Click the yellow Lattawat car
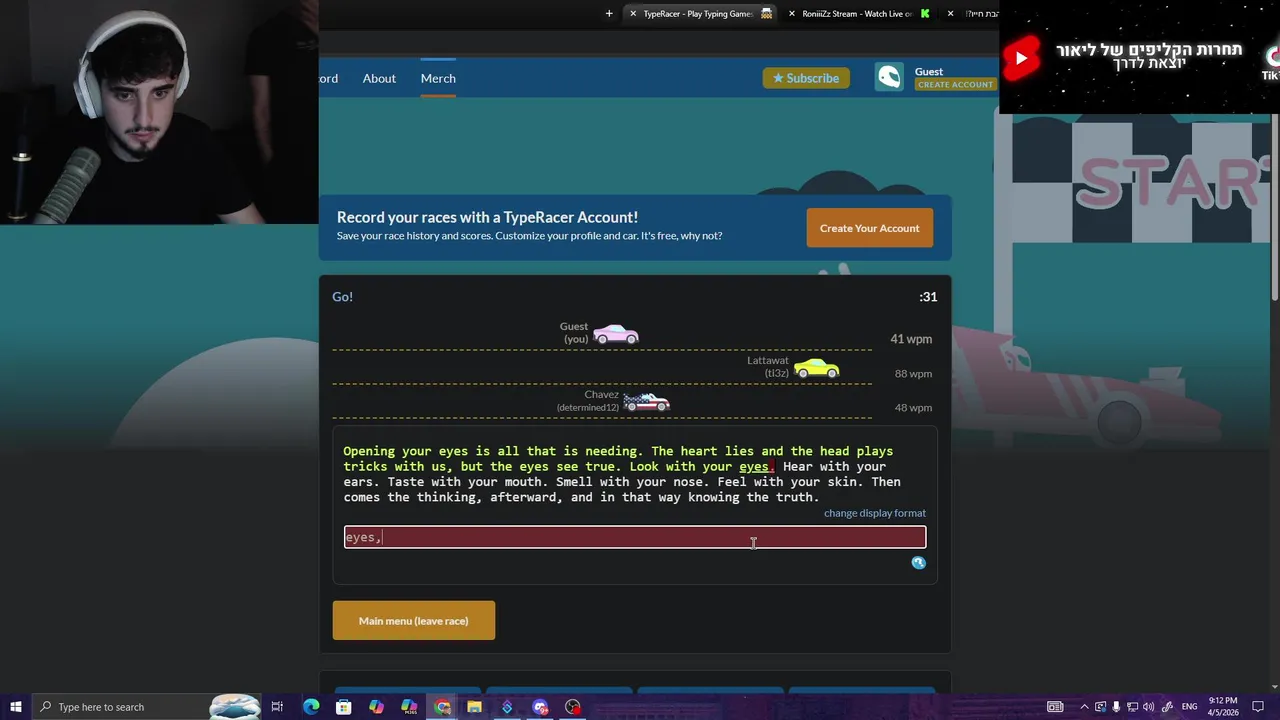Screen dimensions: 1280x720 click(817, 368)
